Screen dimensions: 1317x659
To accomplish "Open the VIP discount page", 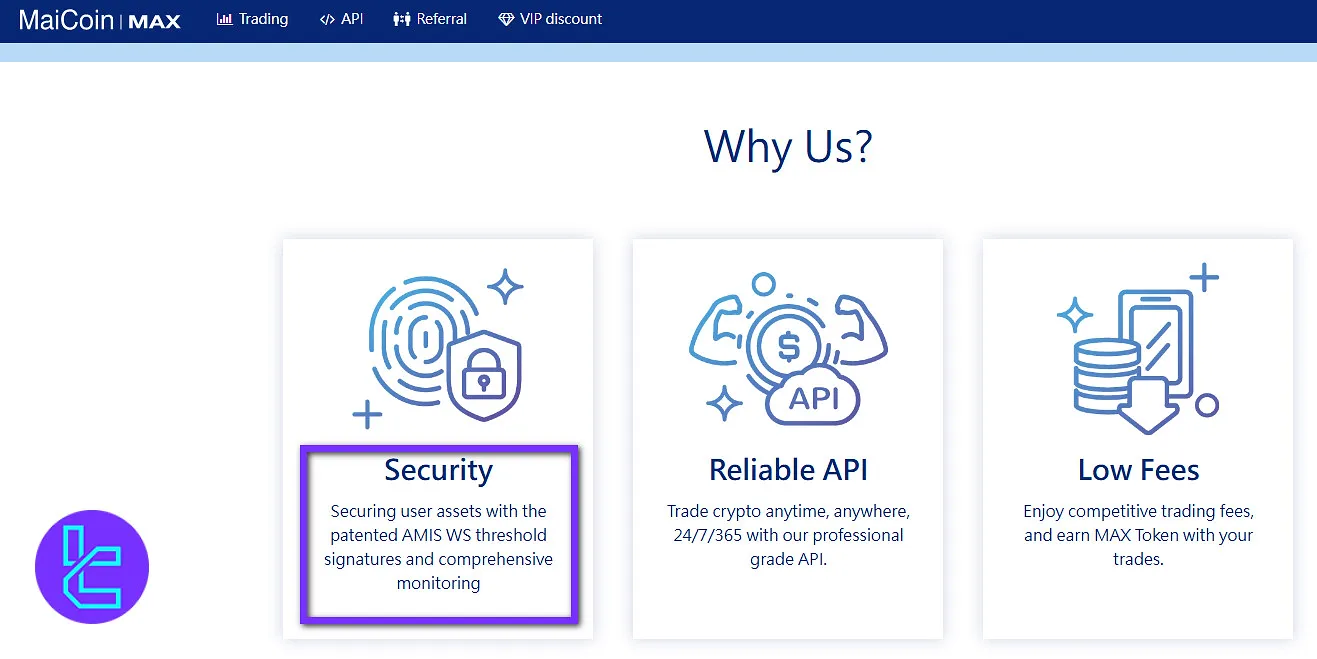I will tap(550, 19).
